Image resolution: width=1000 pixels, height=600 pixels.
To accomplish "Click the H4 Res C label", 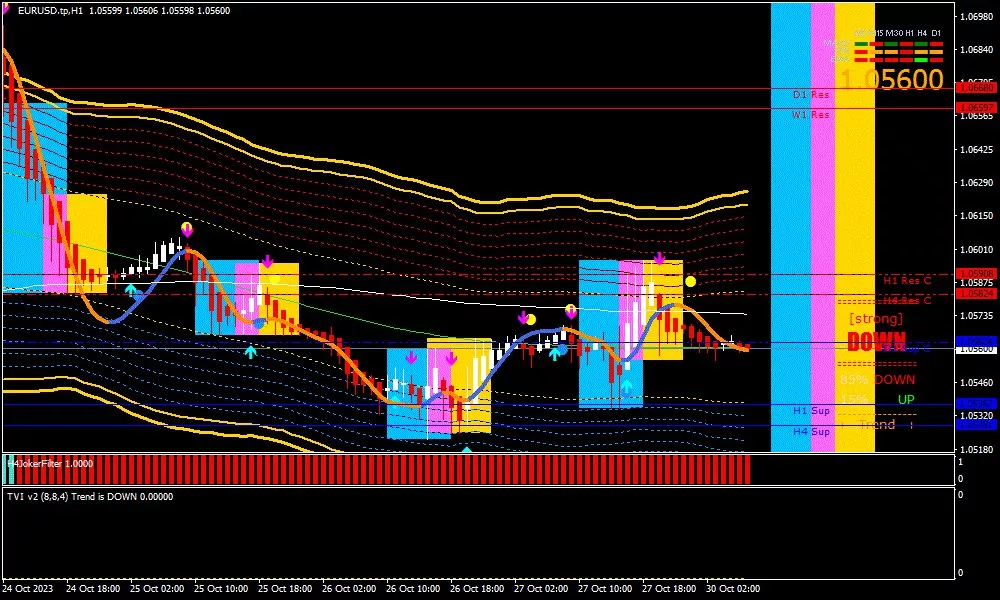I will coord(907,300).
